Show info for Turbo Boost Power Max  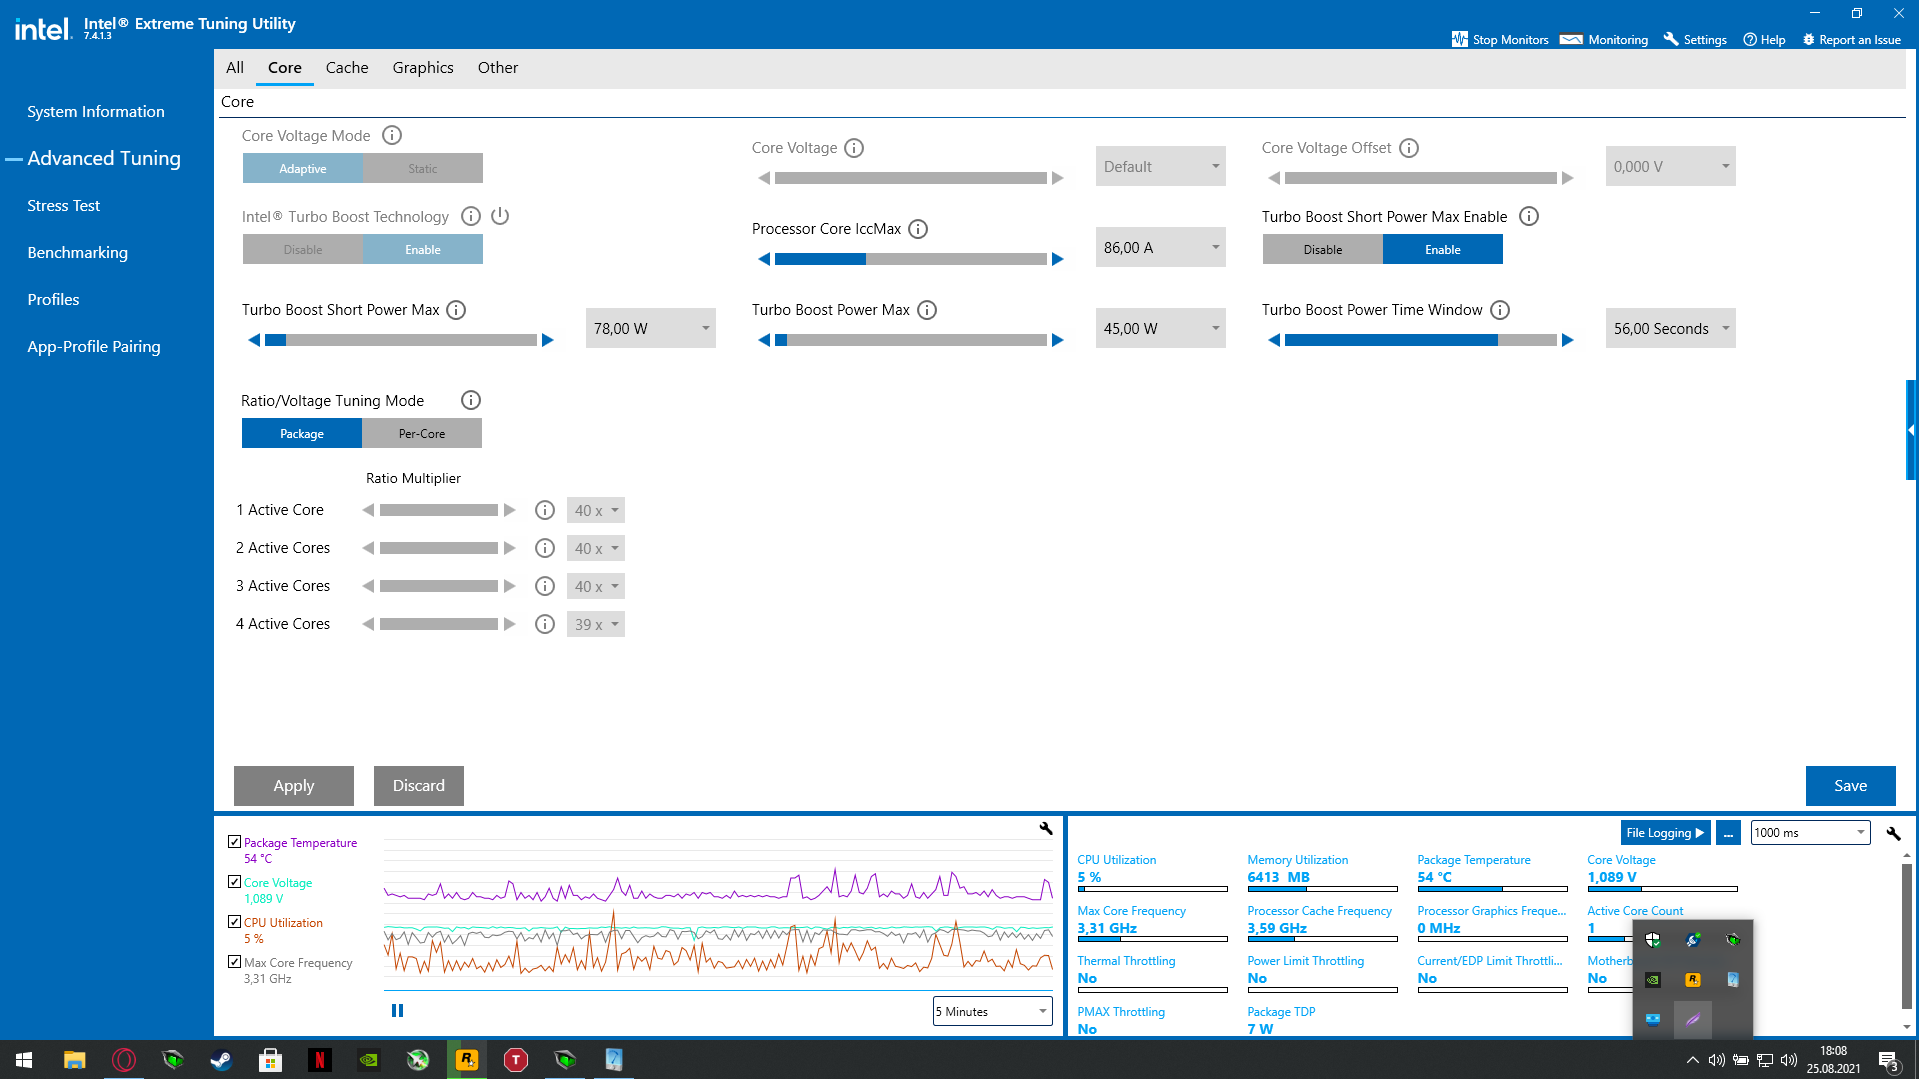point(927,310)
